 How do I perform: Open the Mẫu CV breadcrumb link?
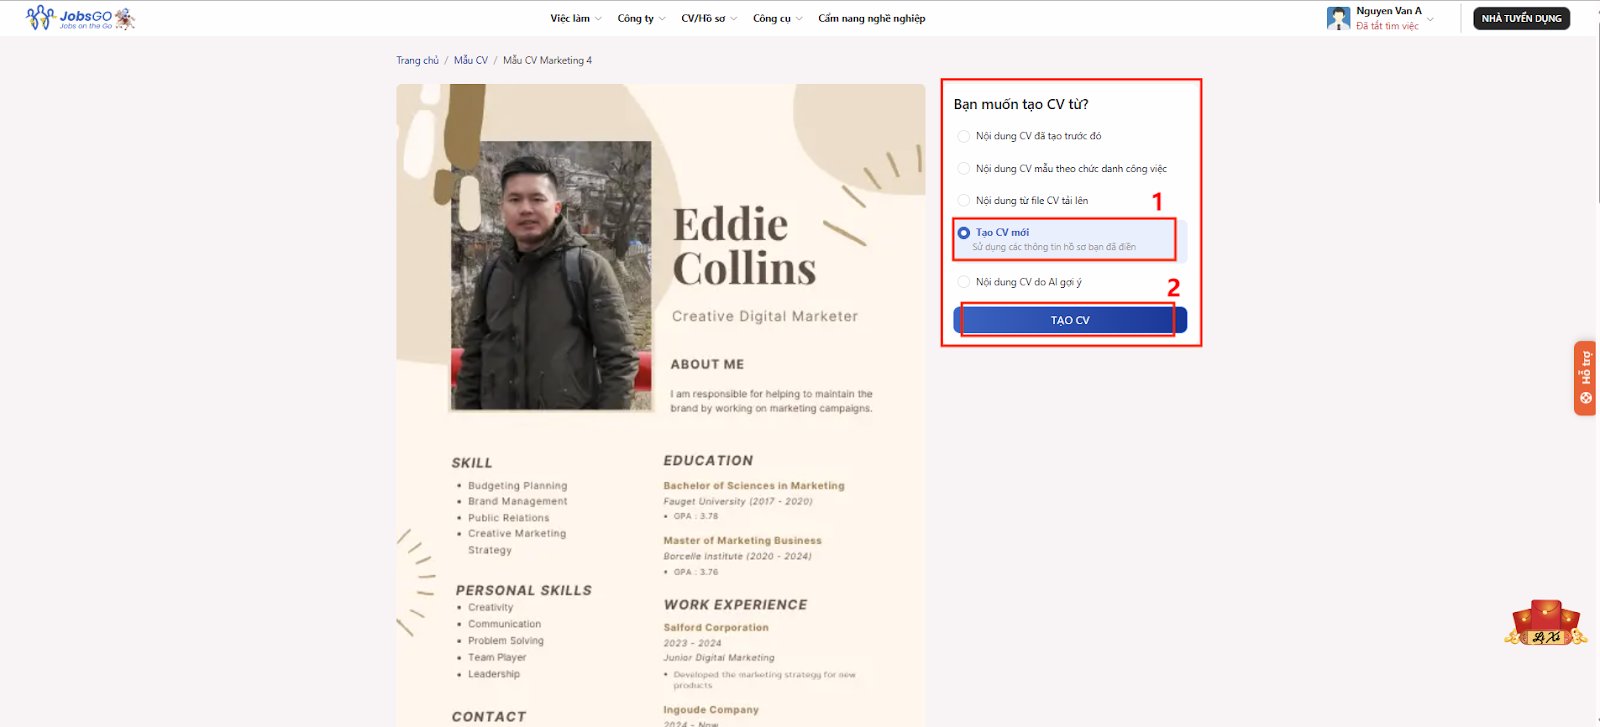470,61
